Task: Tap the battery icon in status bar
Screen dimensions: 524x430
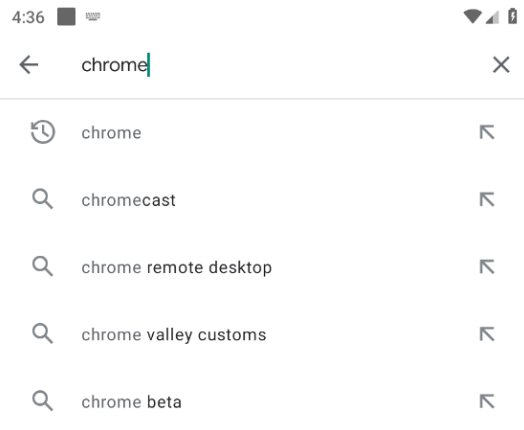Action: tap(512, 16)
